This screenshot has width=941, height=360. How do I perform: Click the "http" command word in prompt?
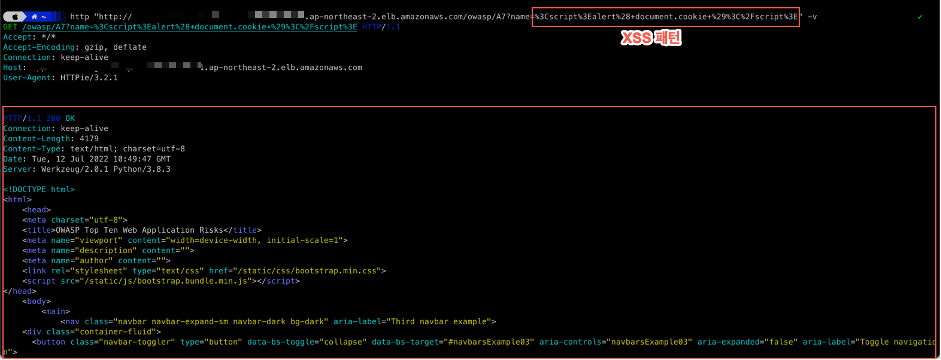point(79,17)
